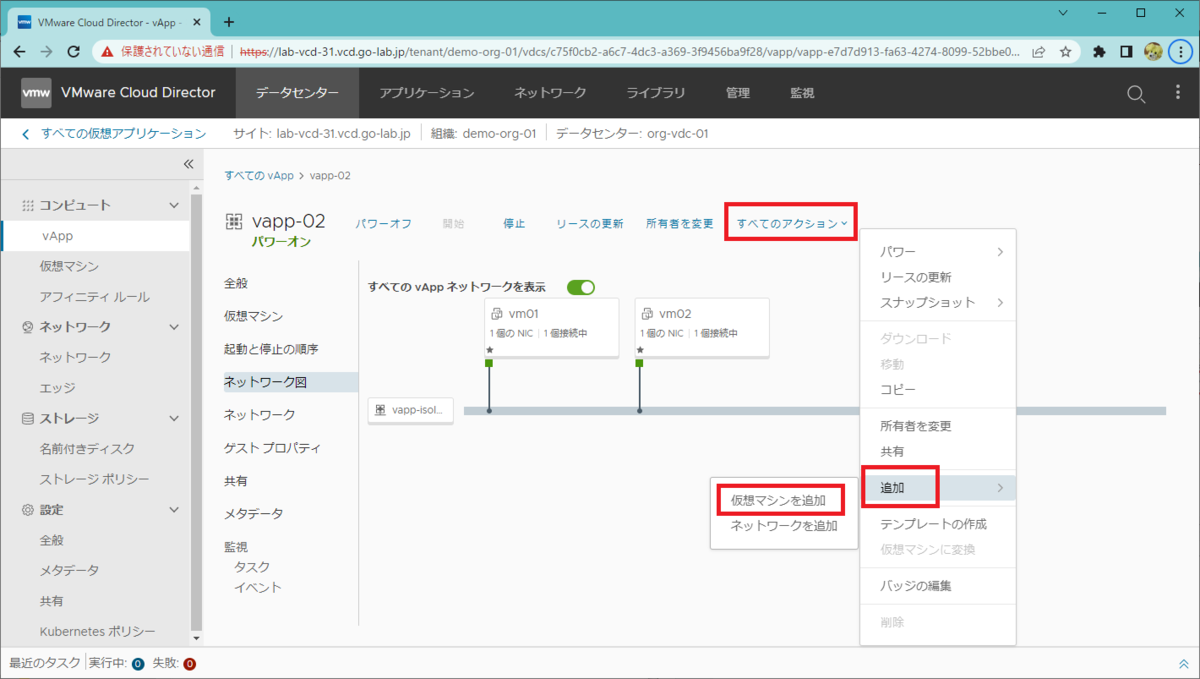Click the vapp-isol network icon
The height and width of the screenshot is (679, 1200).
coord(381,410)
